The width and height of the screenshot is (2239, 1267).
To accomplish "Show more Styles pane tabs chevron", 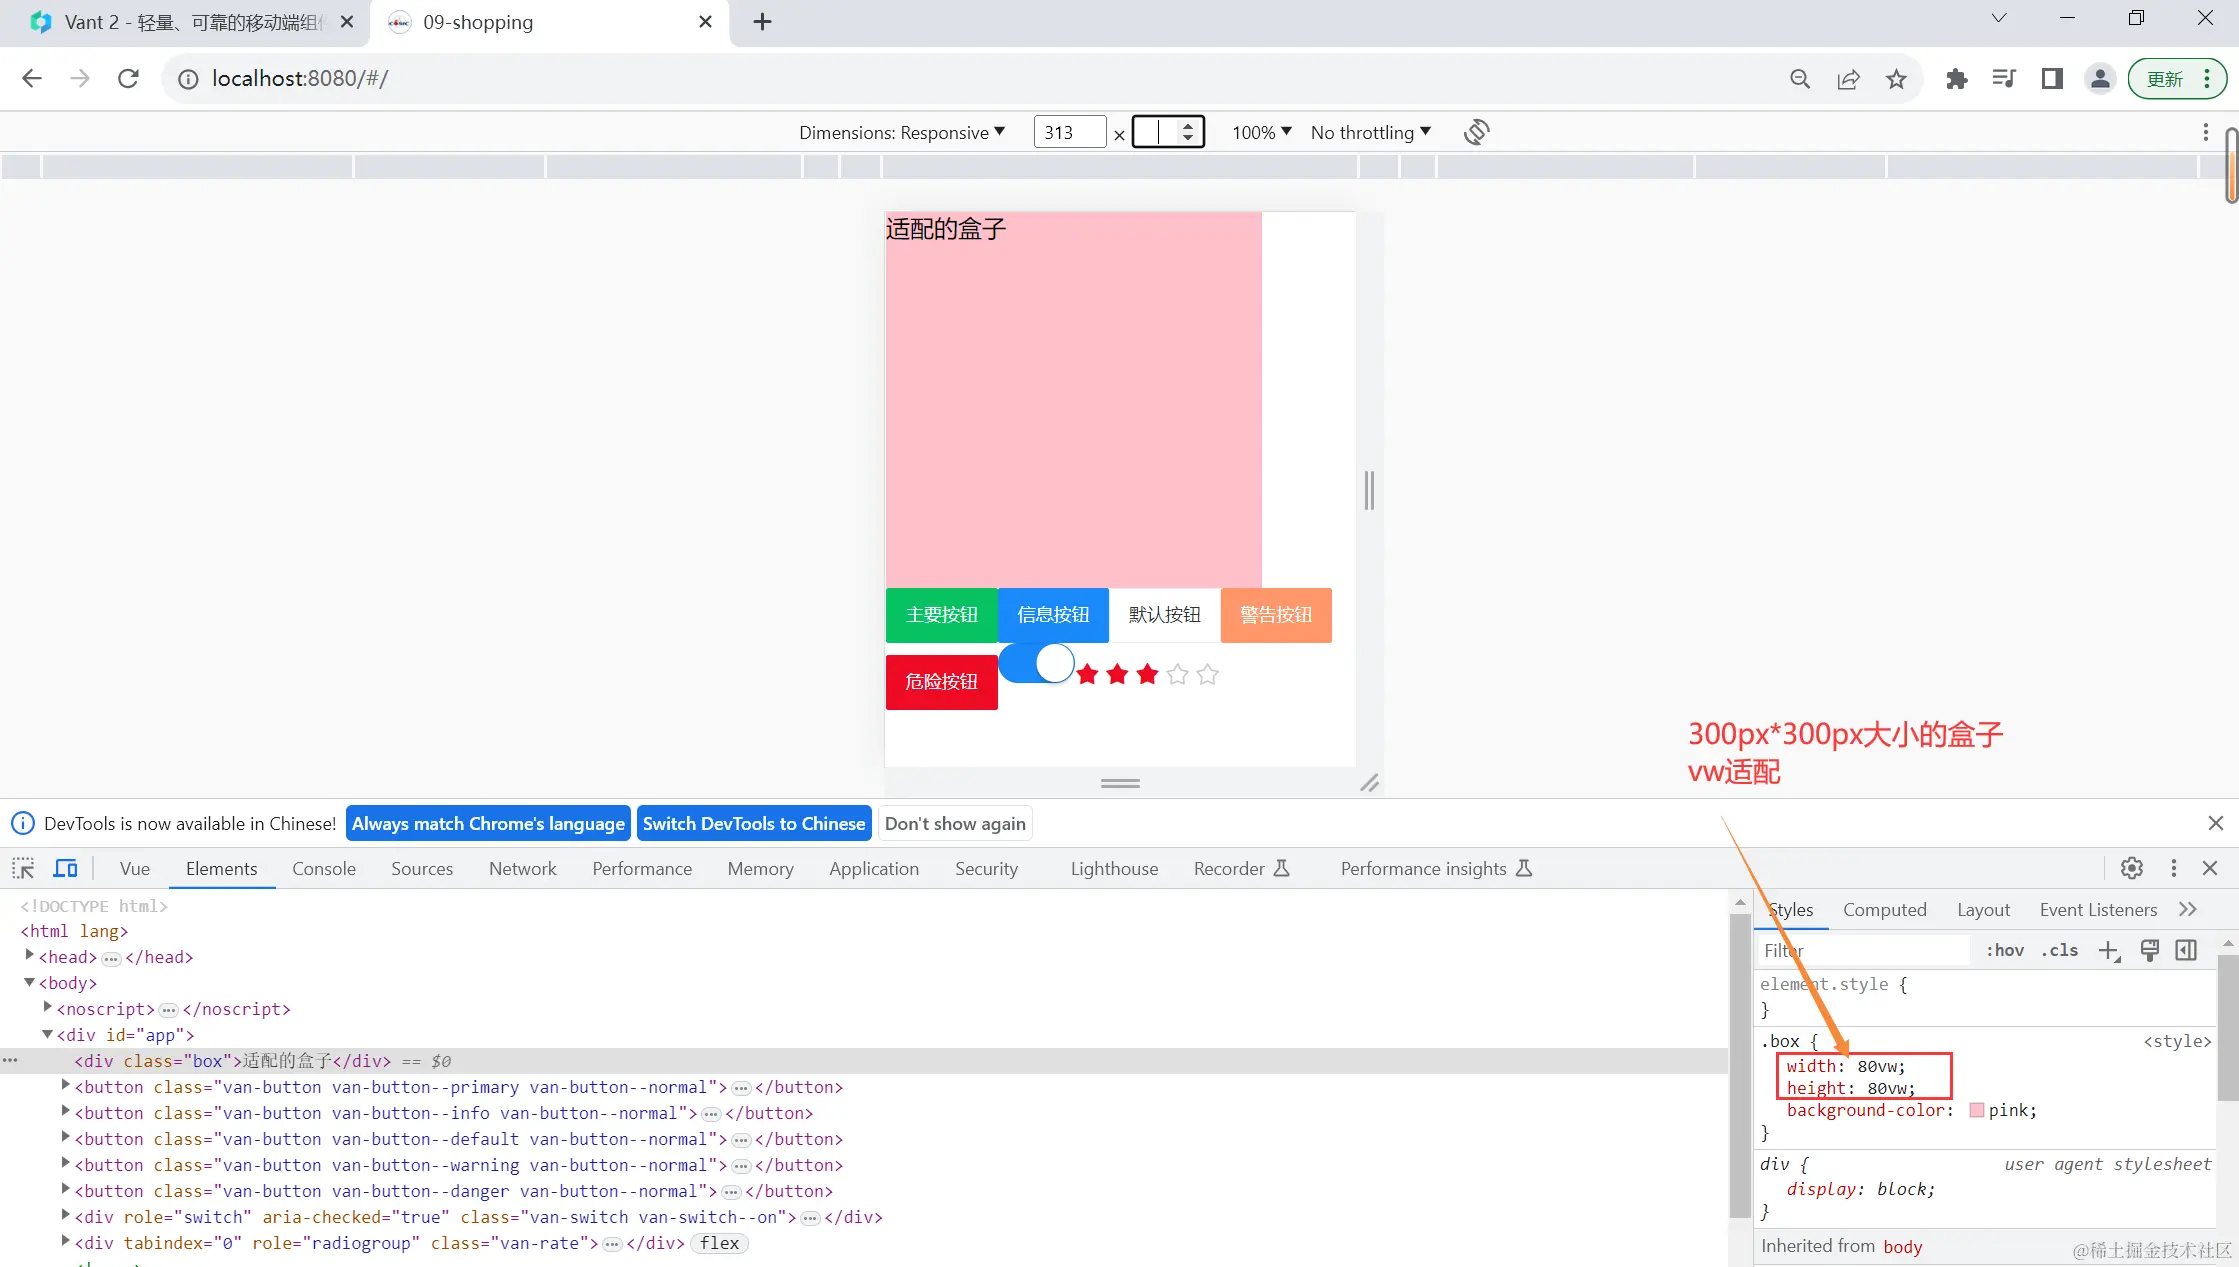I will 2188,909.
